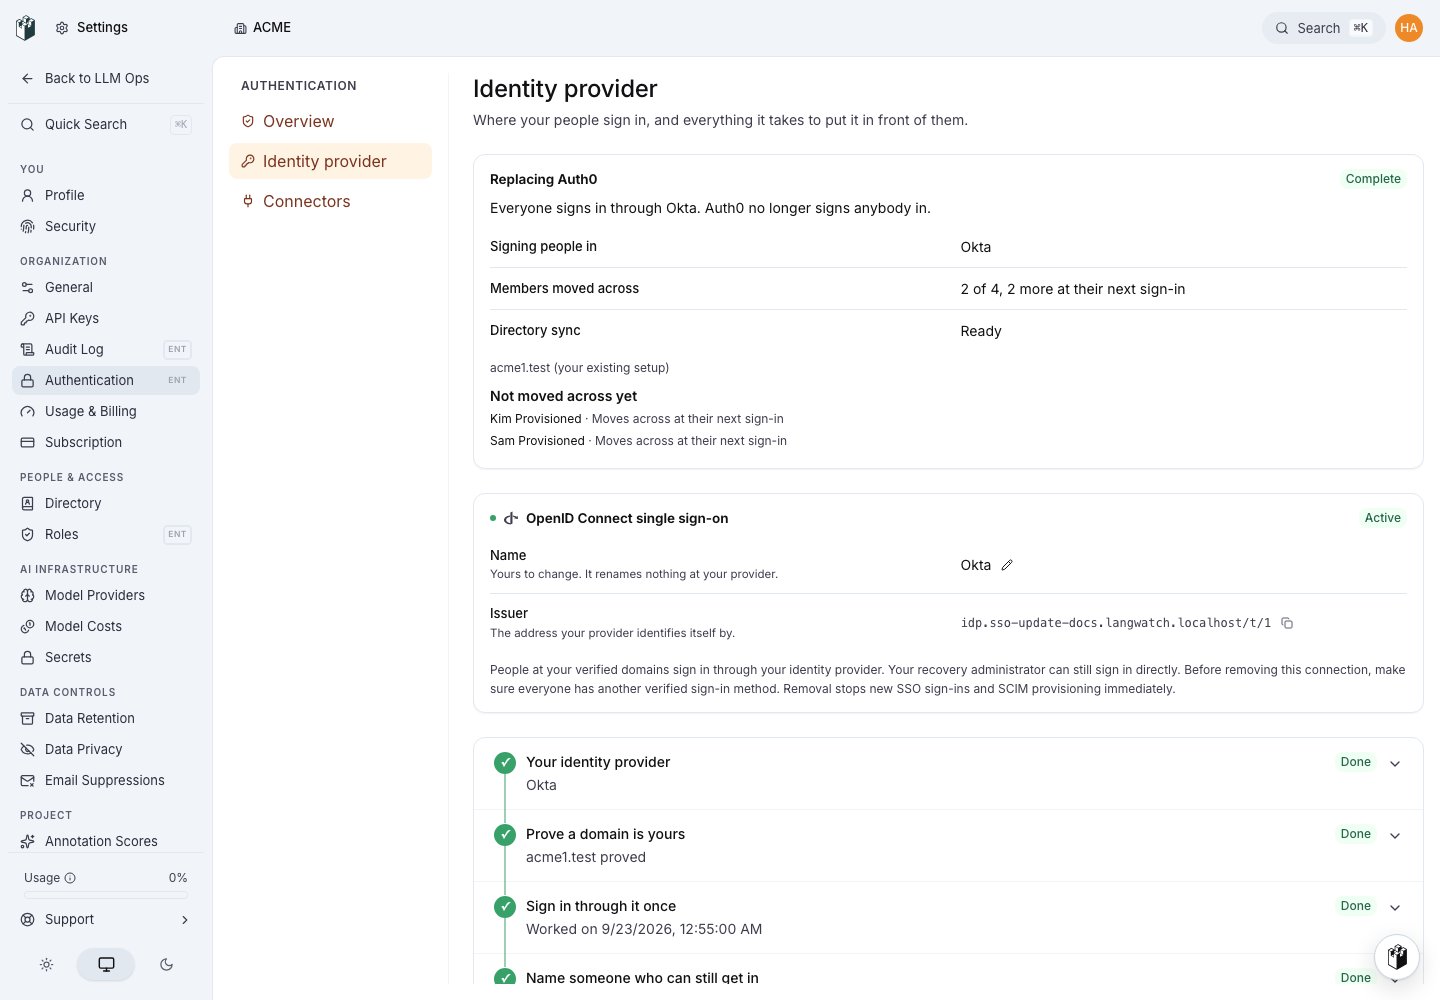This screenshot has height=1000, width=1440.
Task: Open Annotation Scores settings
Action: pyautogui.click(x=106, y=841)
